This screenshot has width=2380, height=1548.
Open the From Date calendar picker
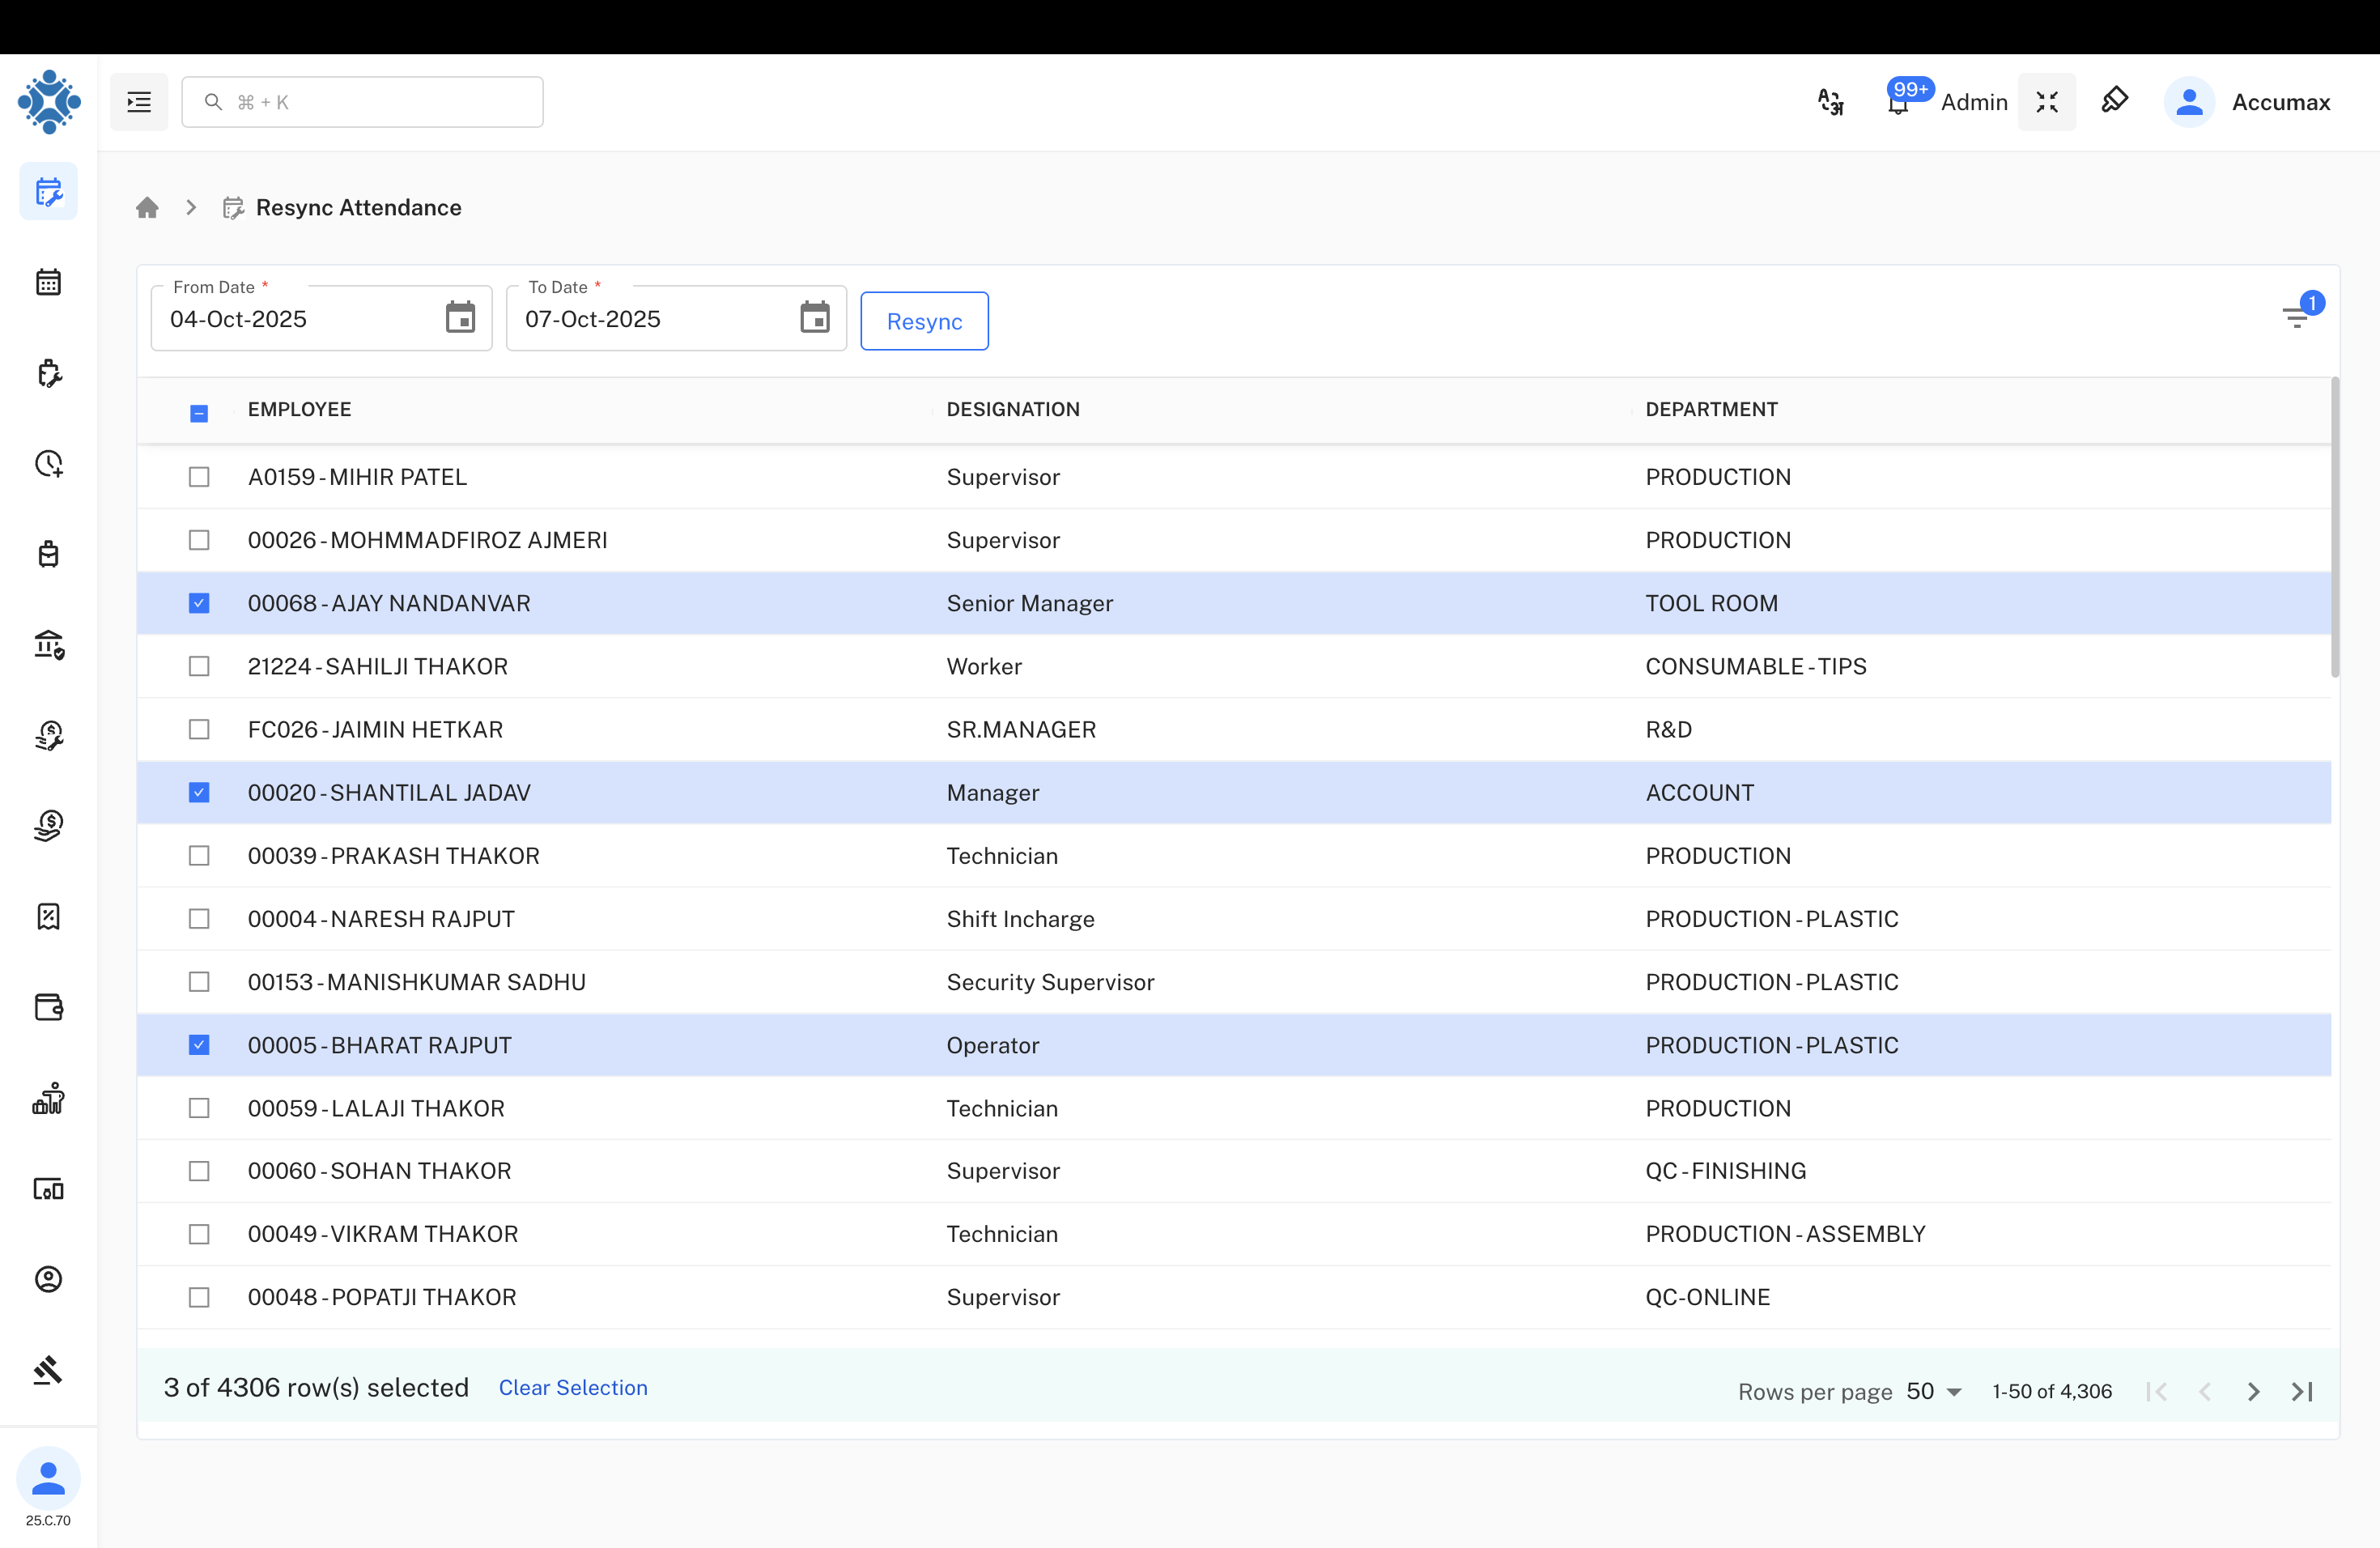coord(459,317)
